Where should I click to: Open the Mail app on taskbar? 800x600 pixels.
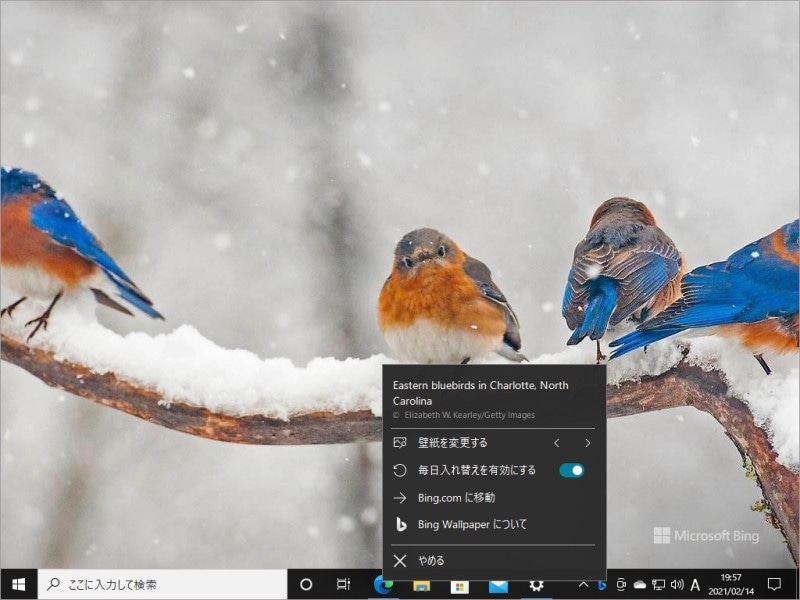point(498,585)
